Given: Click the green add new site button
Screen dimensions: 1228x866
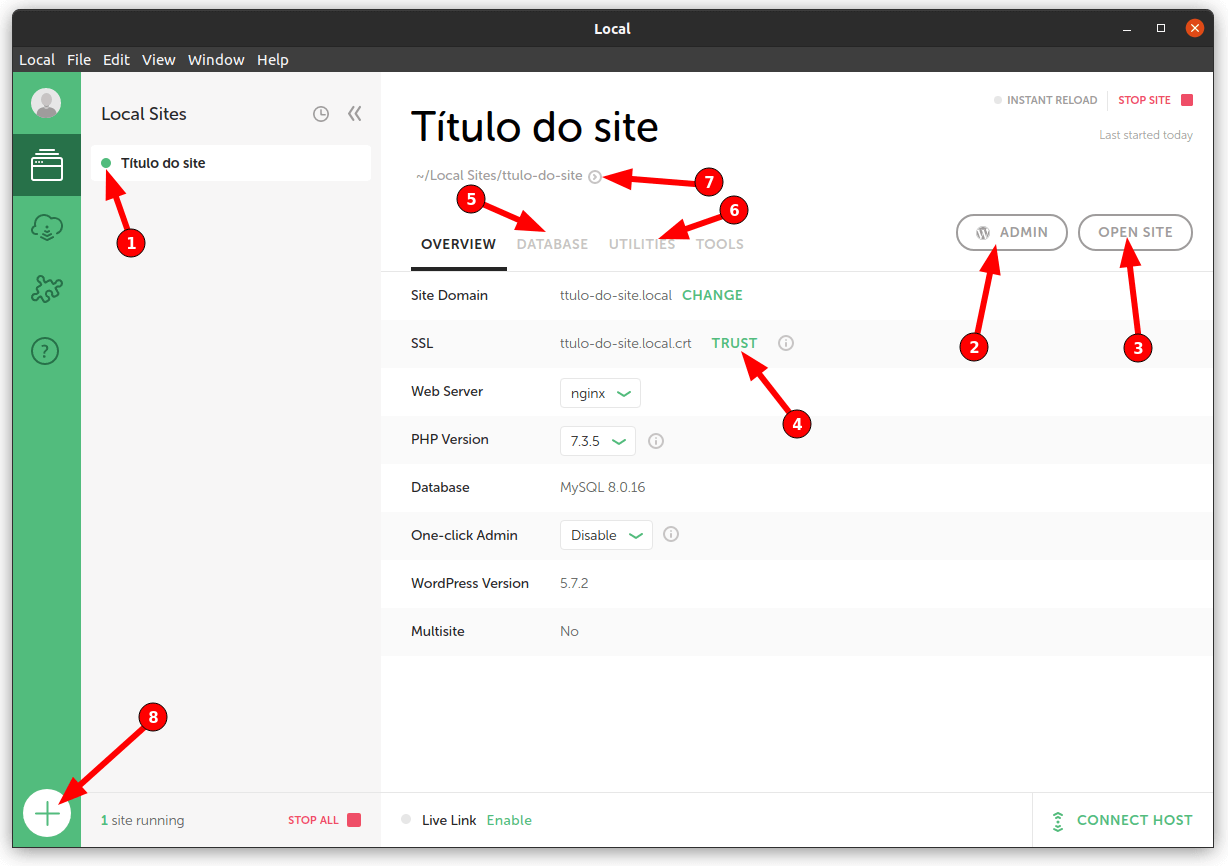Looking at the screenshot, I should point(47,814).
